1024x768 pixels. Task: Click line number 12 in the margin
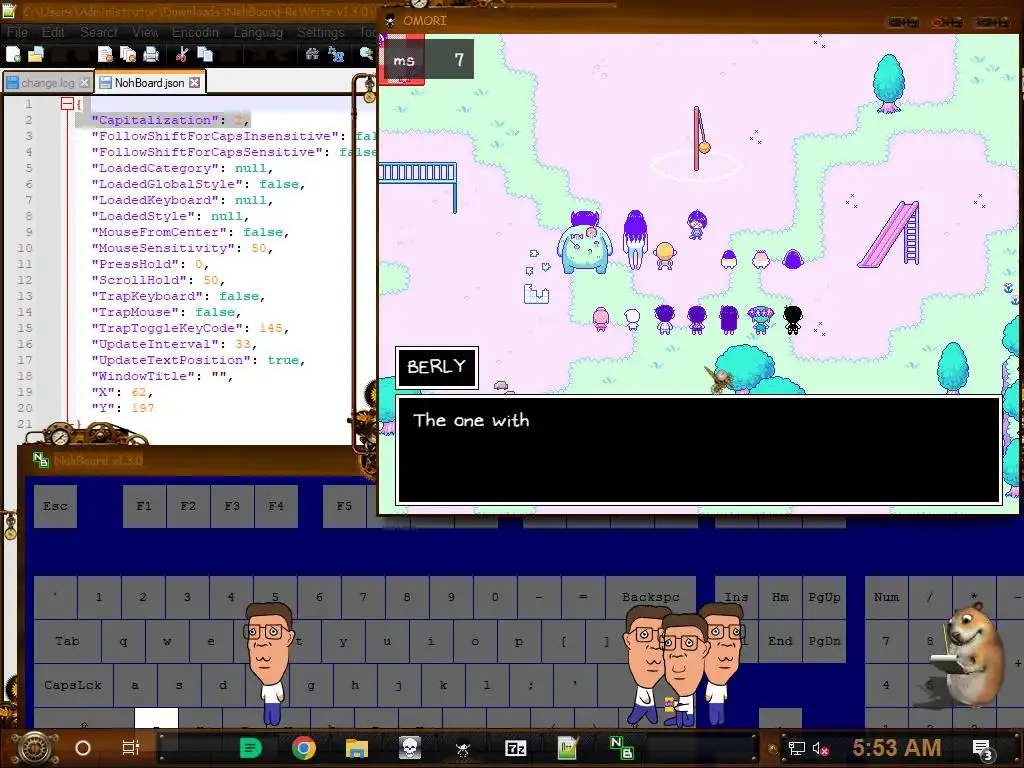(x=25, y=280)
